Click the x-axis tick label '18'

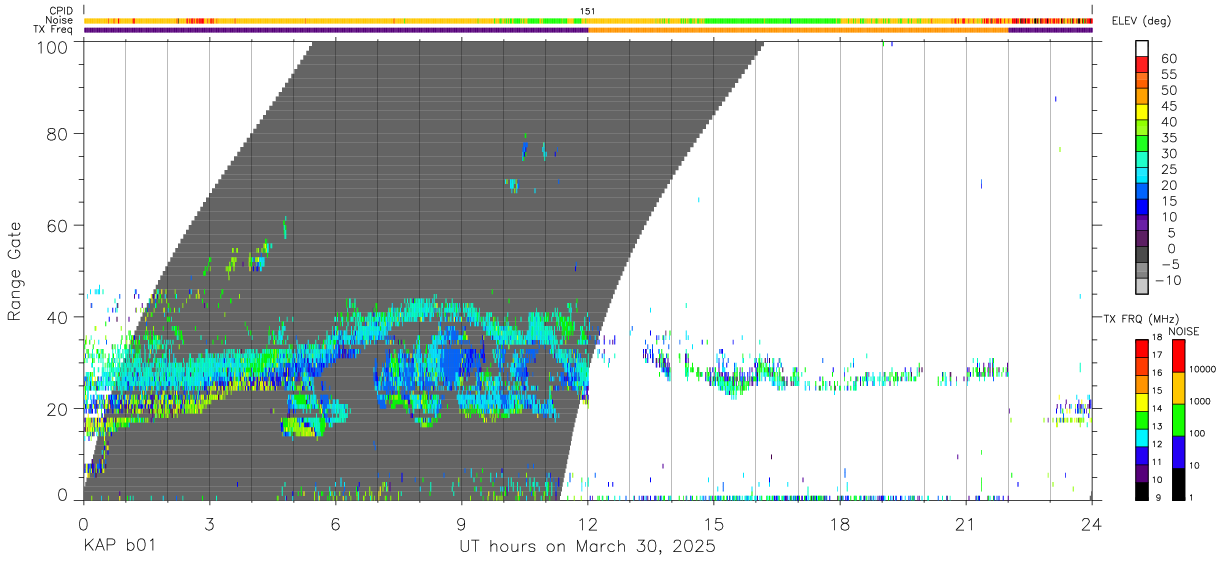pos(839,524)
